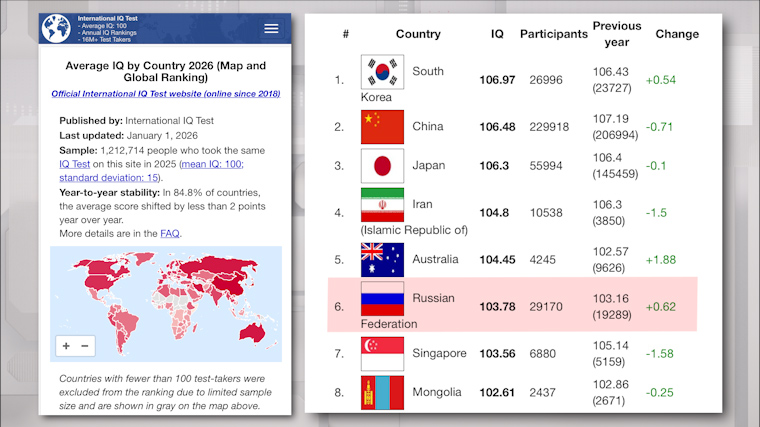The height and width of the screenshot is (427, 760).
Task: Open the FAQ link
Action: click(170, 233)
